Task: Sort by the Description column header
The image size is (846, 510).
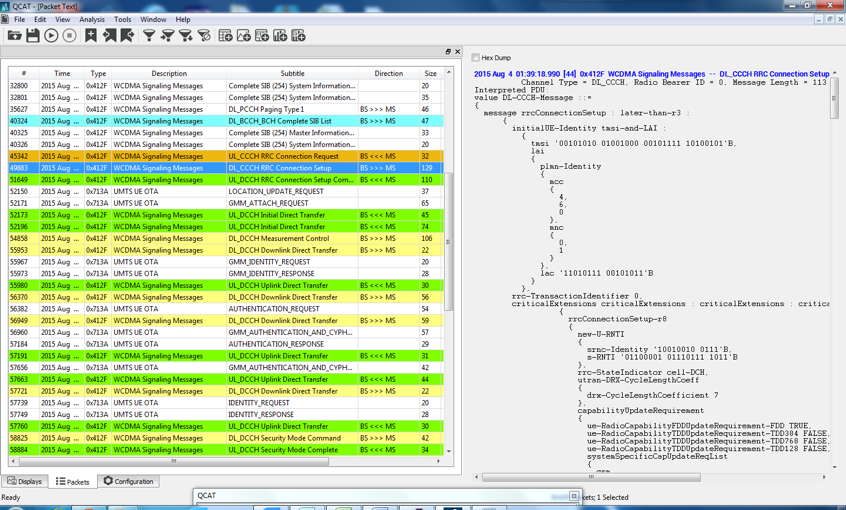Action: [169, 73]
